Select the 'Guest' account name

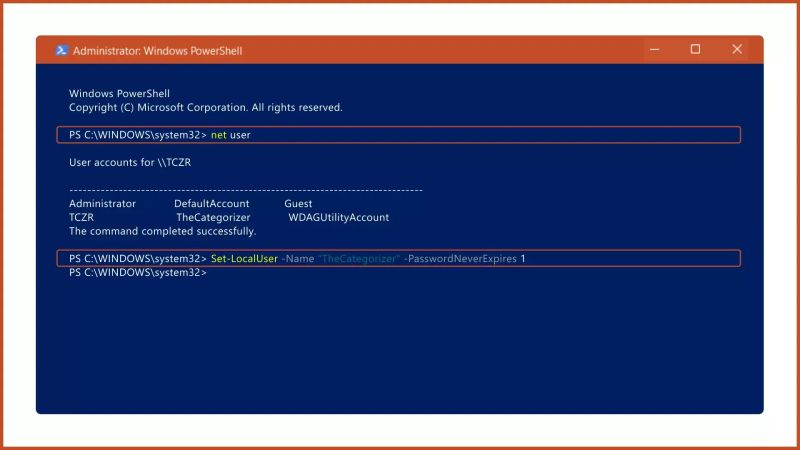[x=298, y=204]
